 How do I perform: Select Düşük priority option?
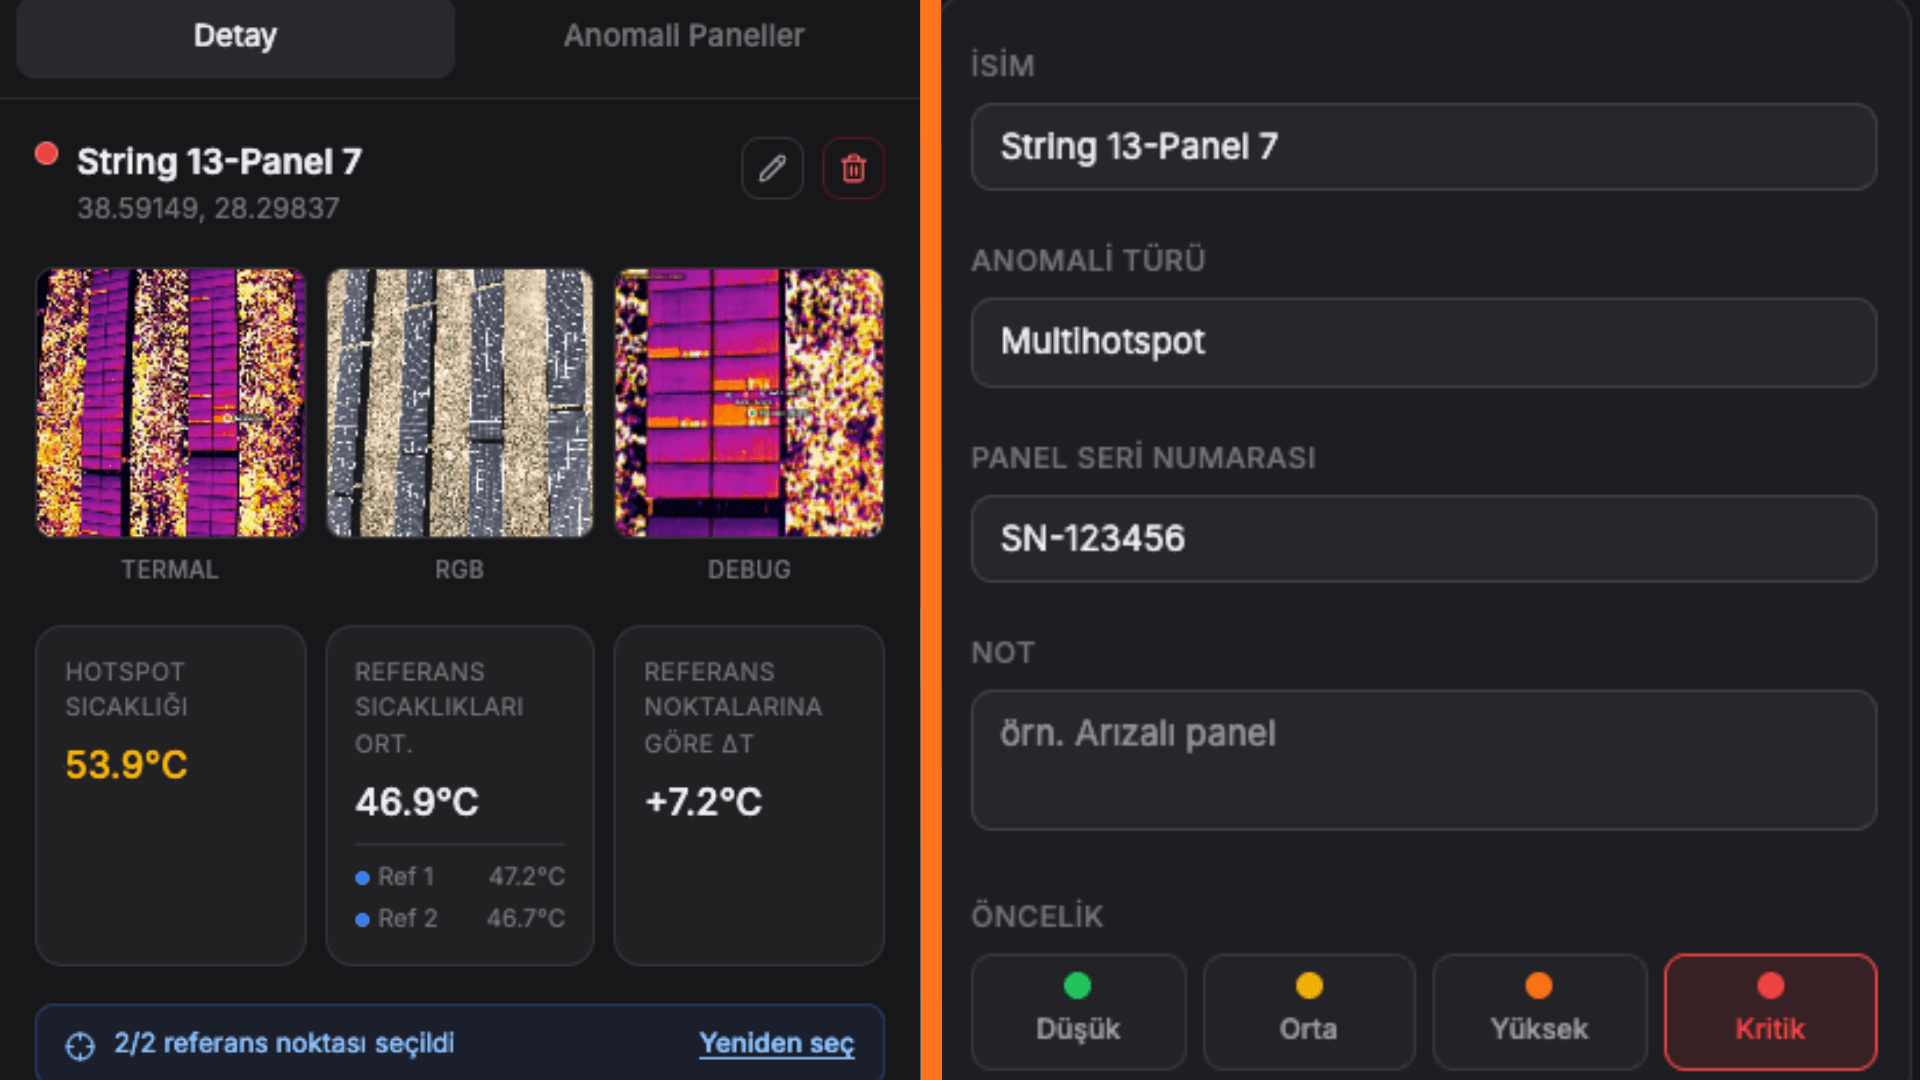[x=1078, y=1012]
